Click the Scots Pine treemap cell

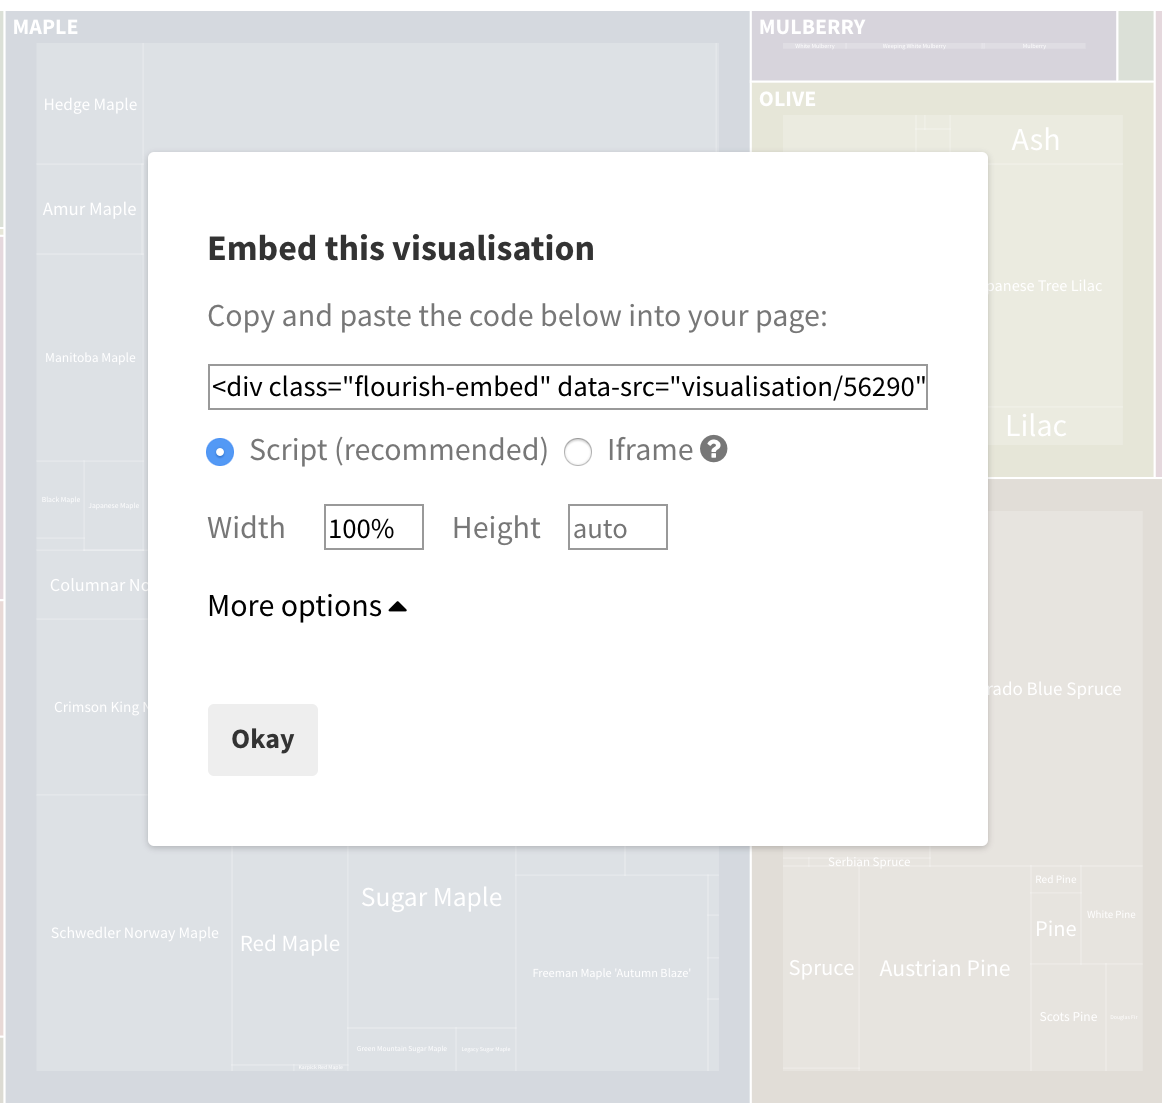click(x=1068, y=1017)
